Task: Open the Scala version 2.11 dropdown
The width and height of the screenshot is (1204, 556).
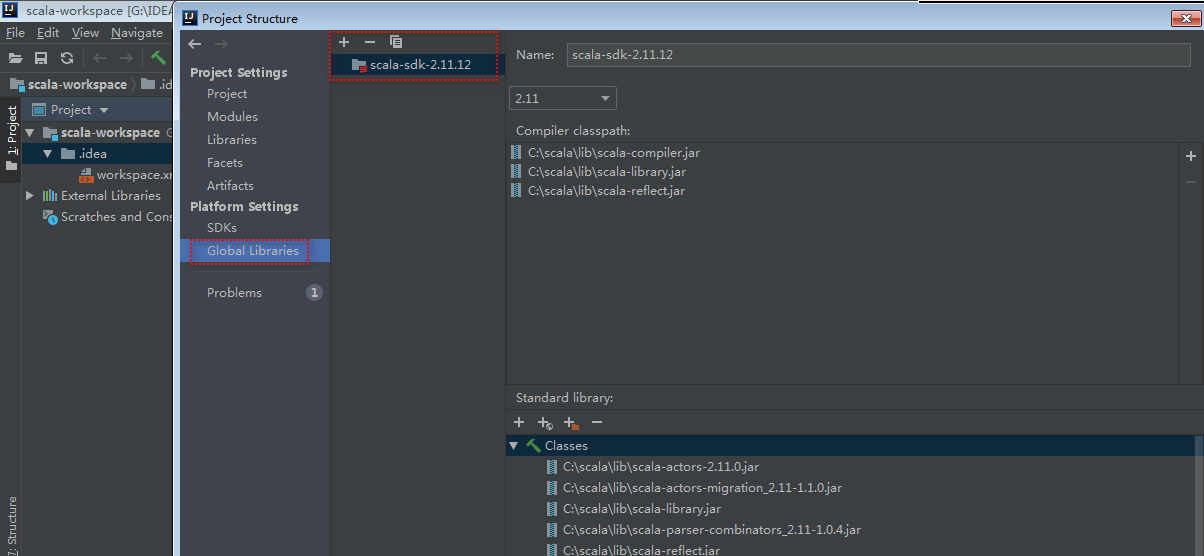Action: [x=563, y=98]
